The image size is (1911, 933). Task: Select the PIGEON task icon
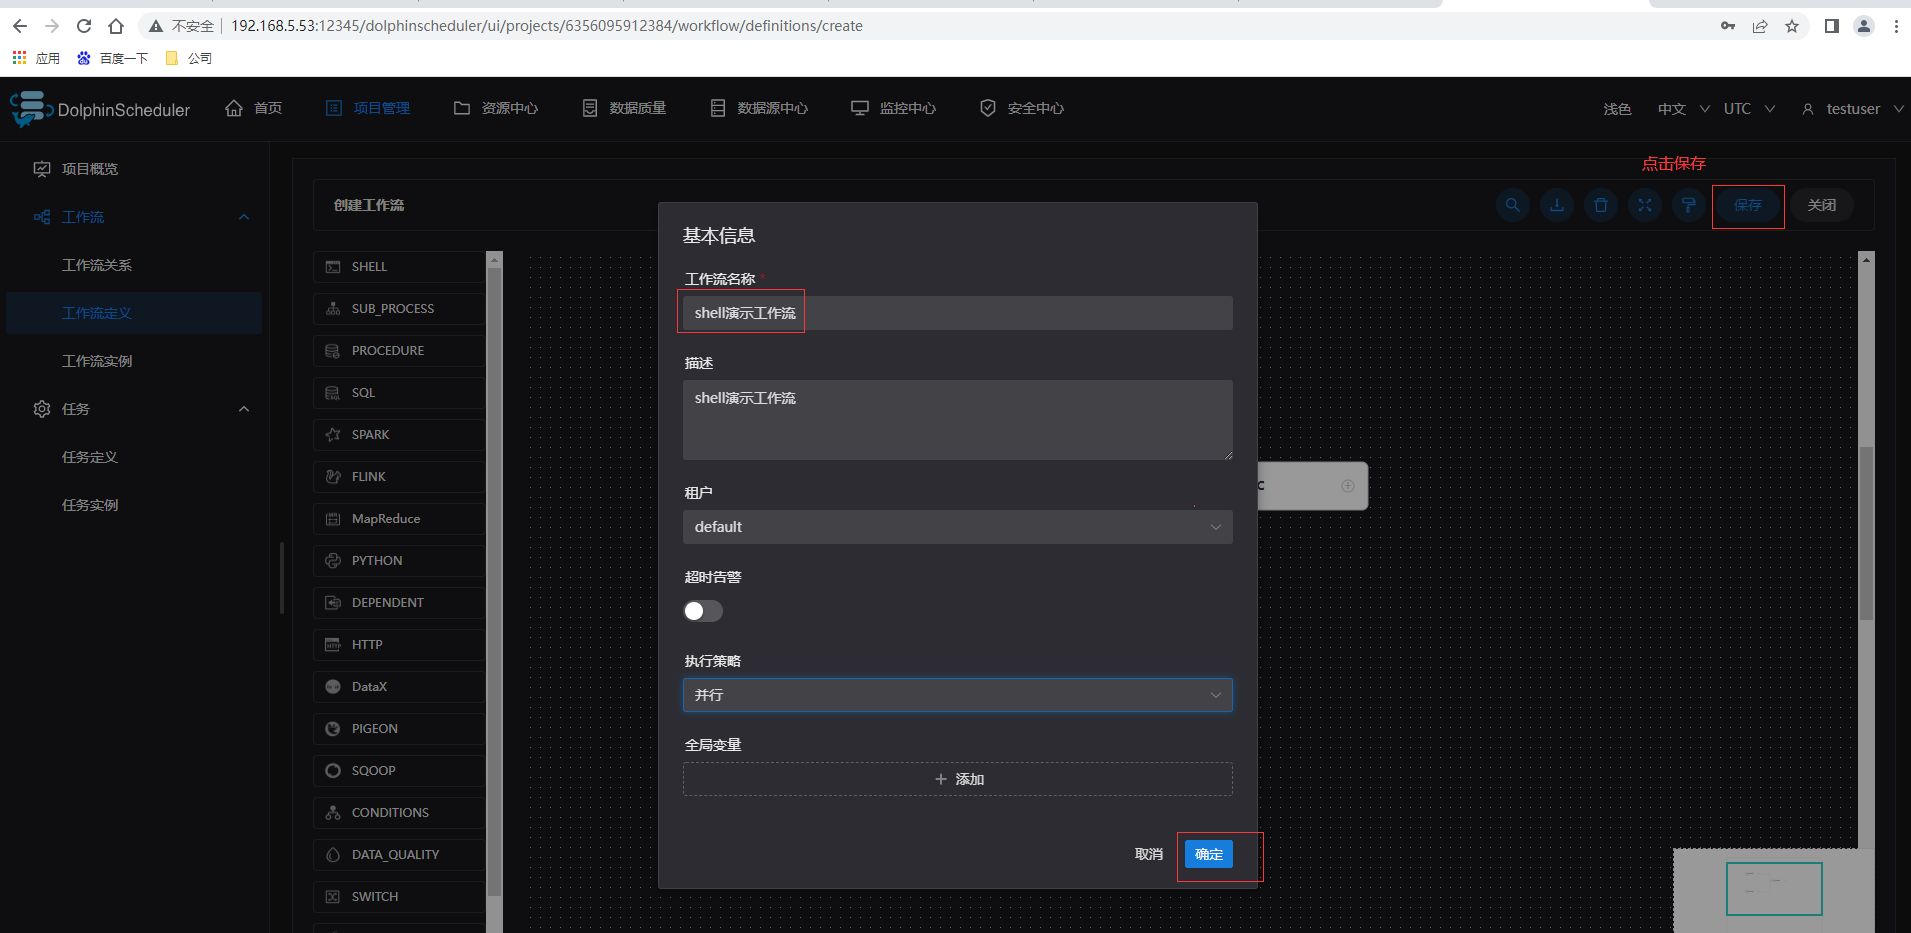(333, 729)
